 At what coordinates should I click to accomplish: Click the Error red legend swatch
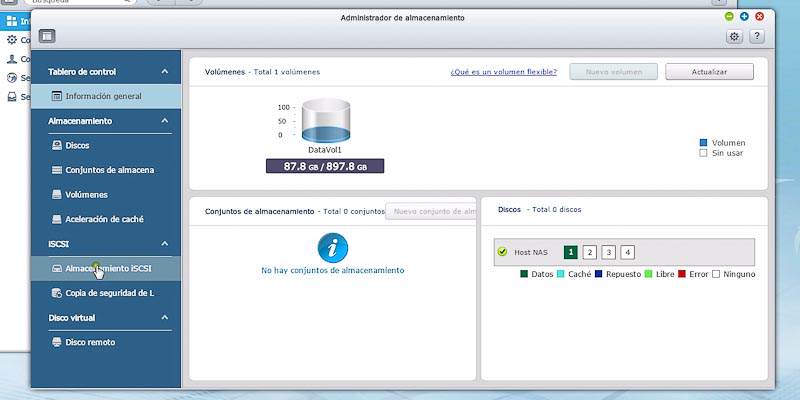pos(682,274)
